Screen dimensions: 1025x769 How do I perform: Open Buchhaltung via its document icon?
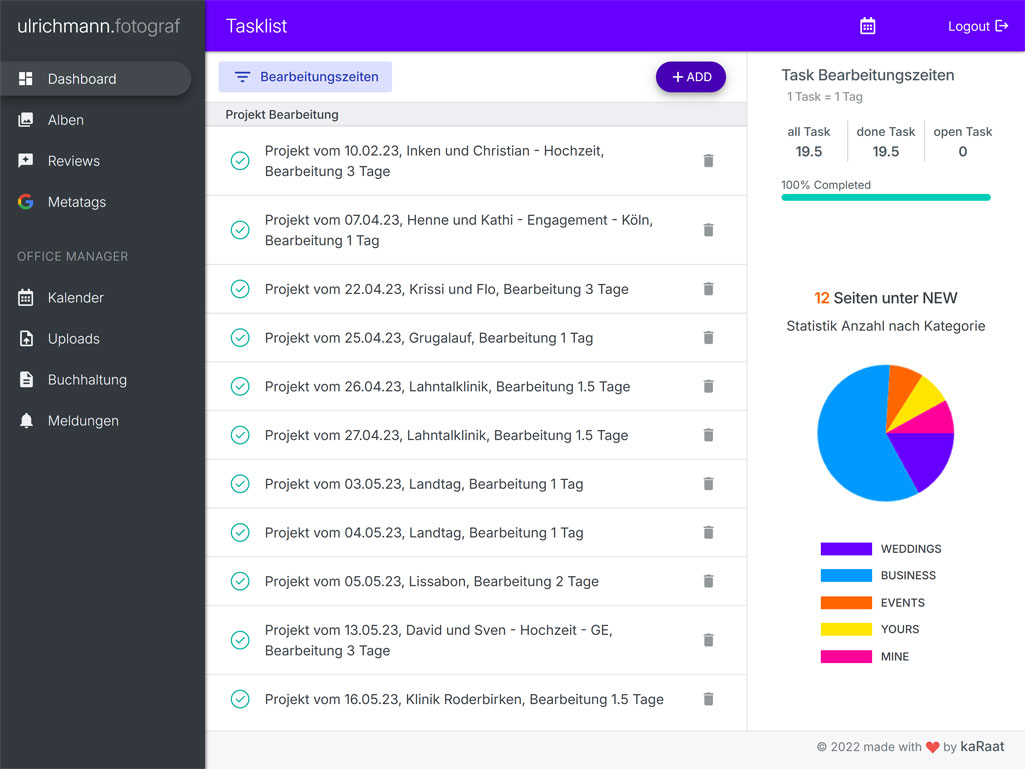25,379
